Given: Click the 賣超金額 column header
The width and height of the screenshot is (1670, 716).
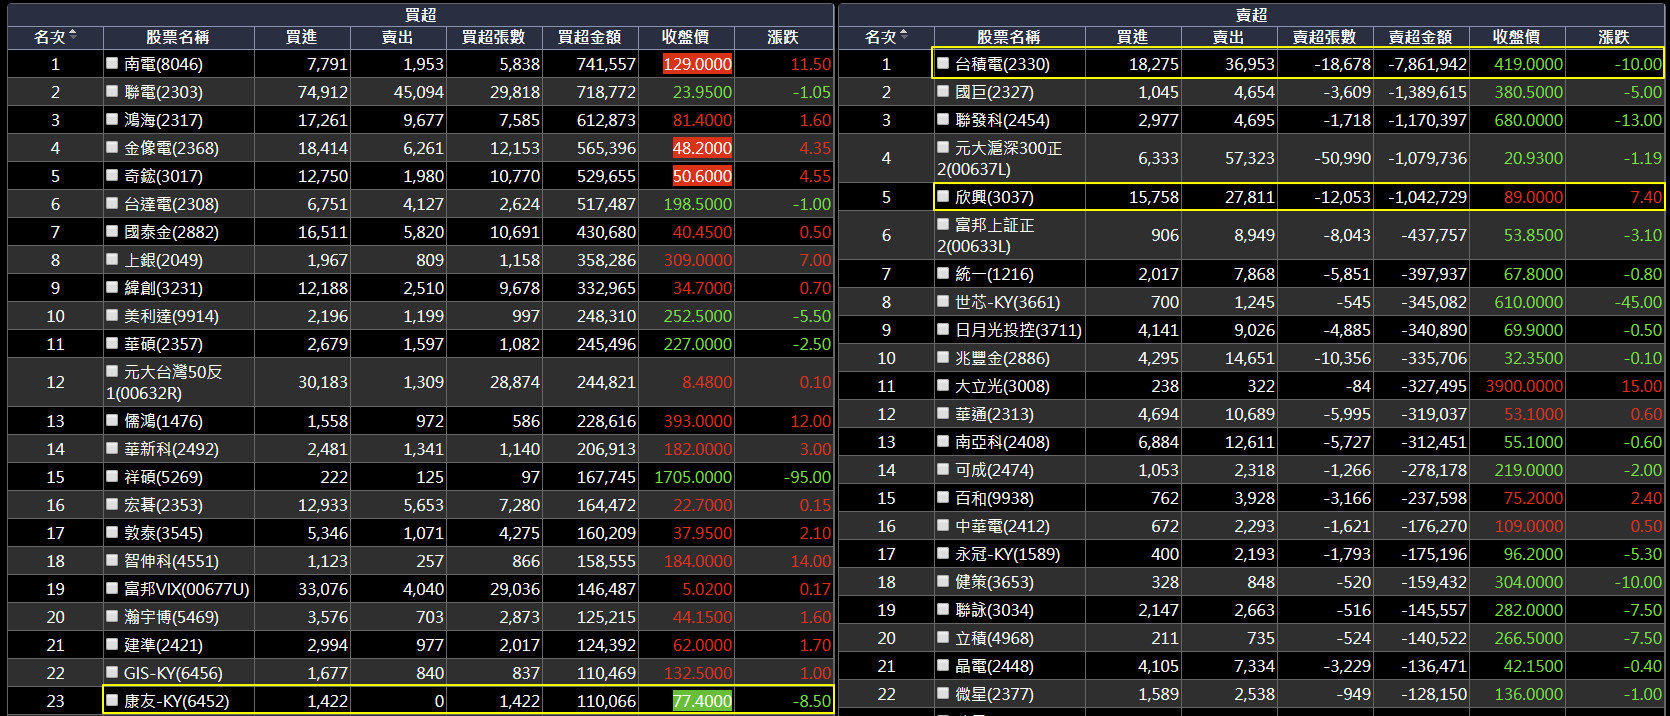Looking at the screenshot, I should [1421, 37].
